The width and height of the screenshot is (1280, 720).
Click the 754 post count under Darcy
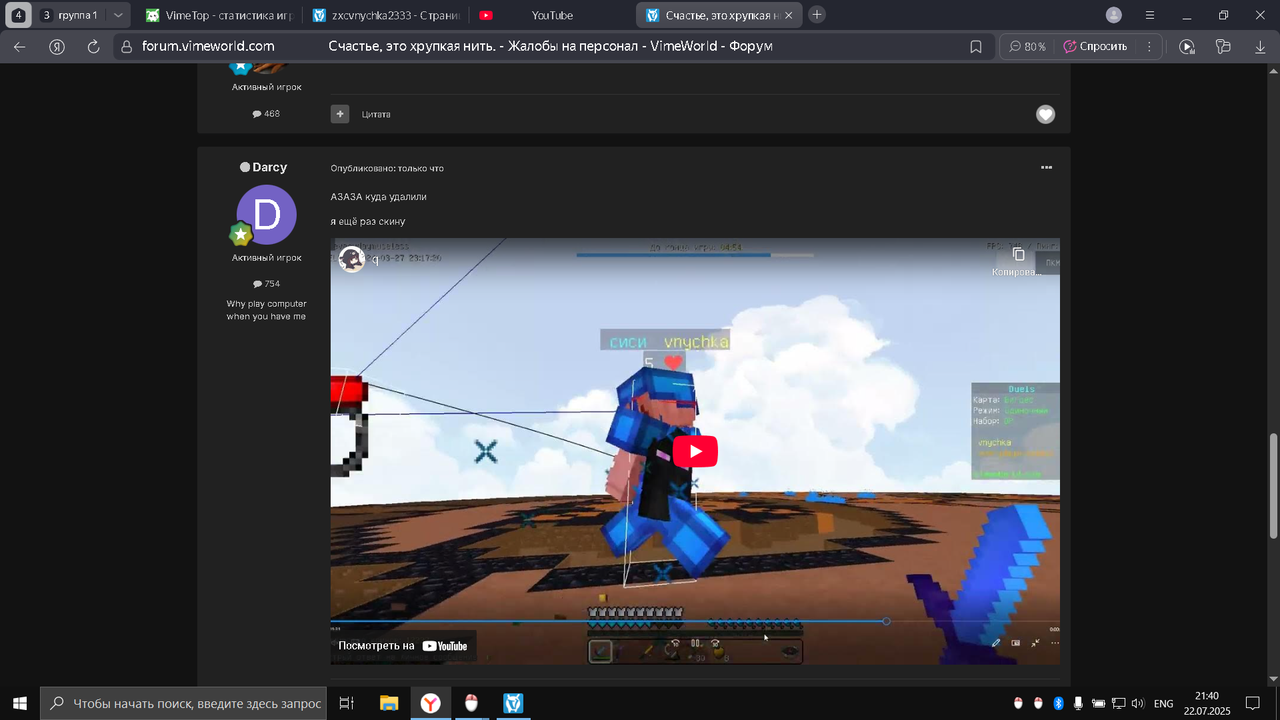click(266, 284)
